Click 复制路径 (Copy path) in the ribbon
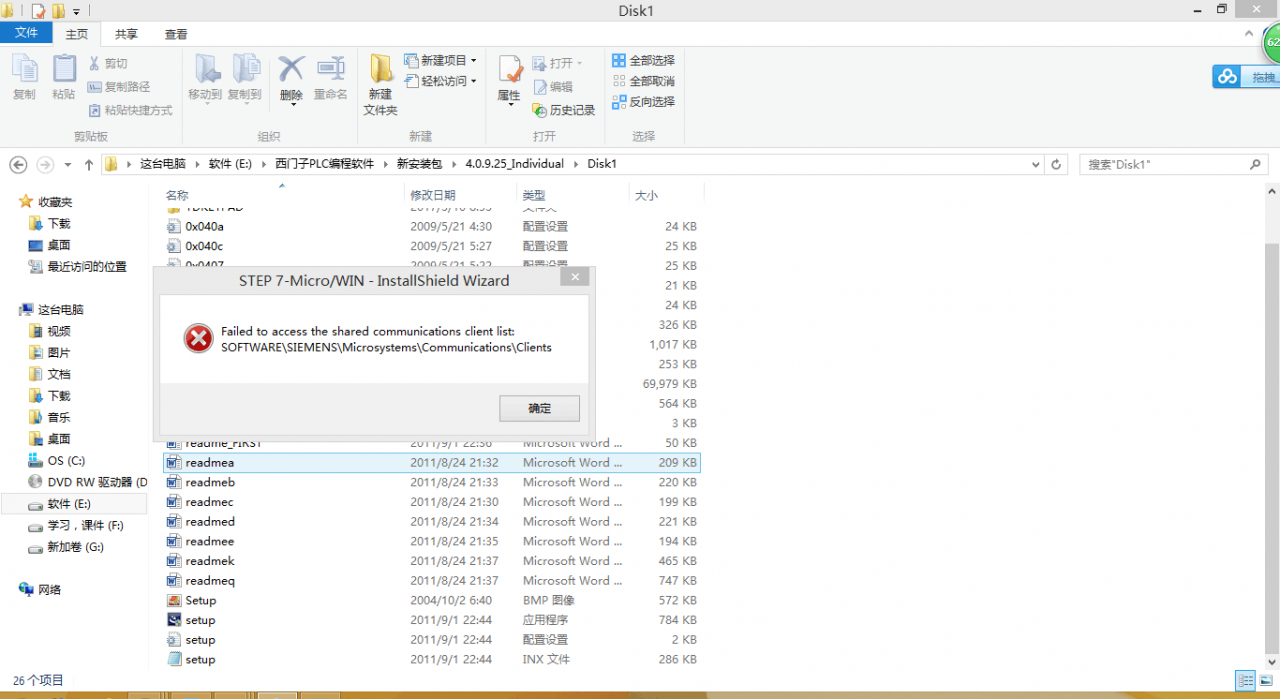 (x=119, y=87)
